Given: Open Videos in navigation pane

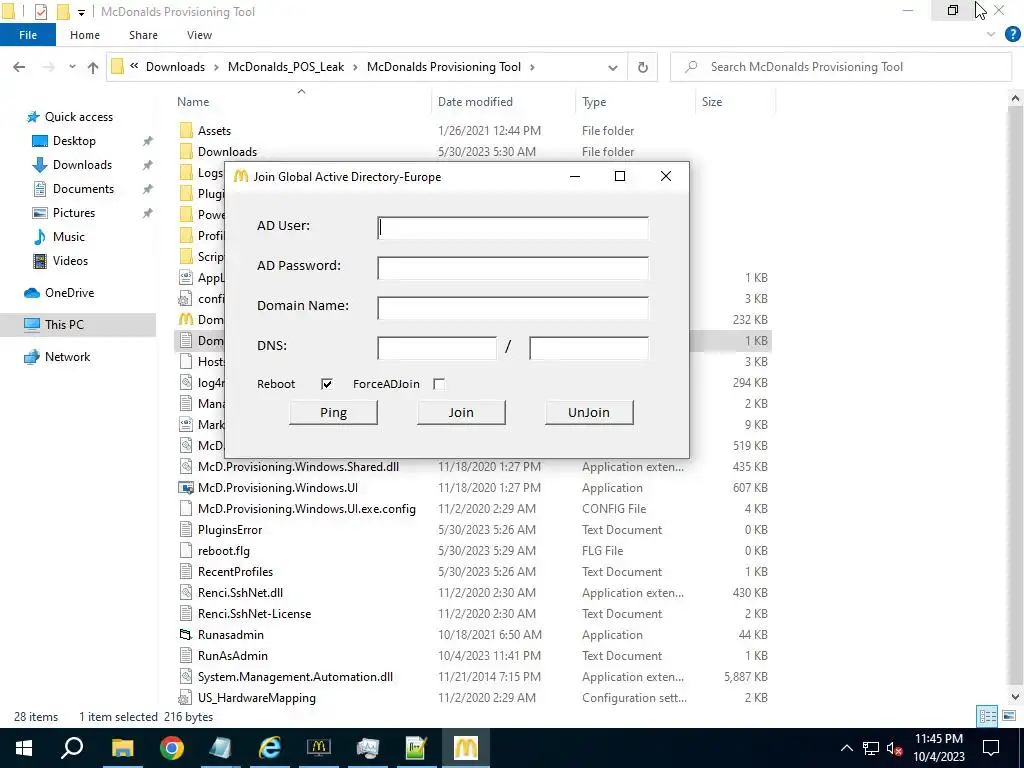Looking at the screenshot, I should pyautogui.click(x=70, y=261).
